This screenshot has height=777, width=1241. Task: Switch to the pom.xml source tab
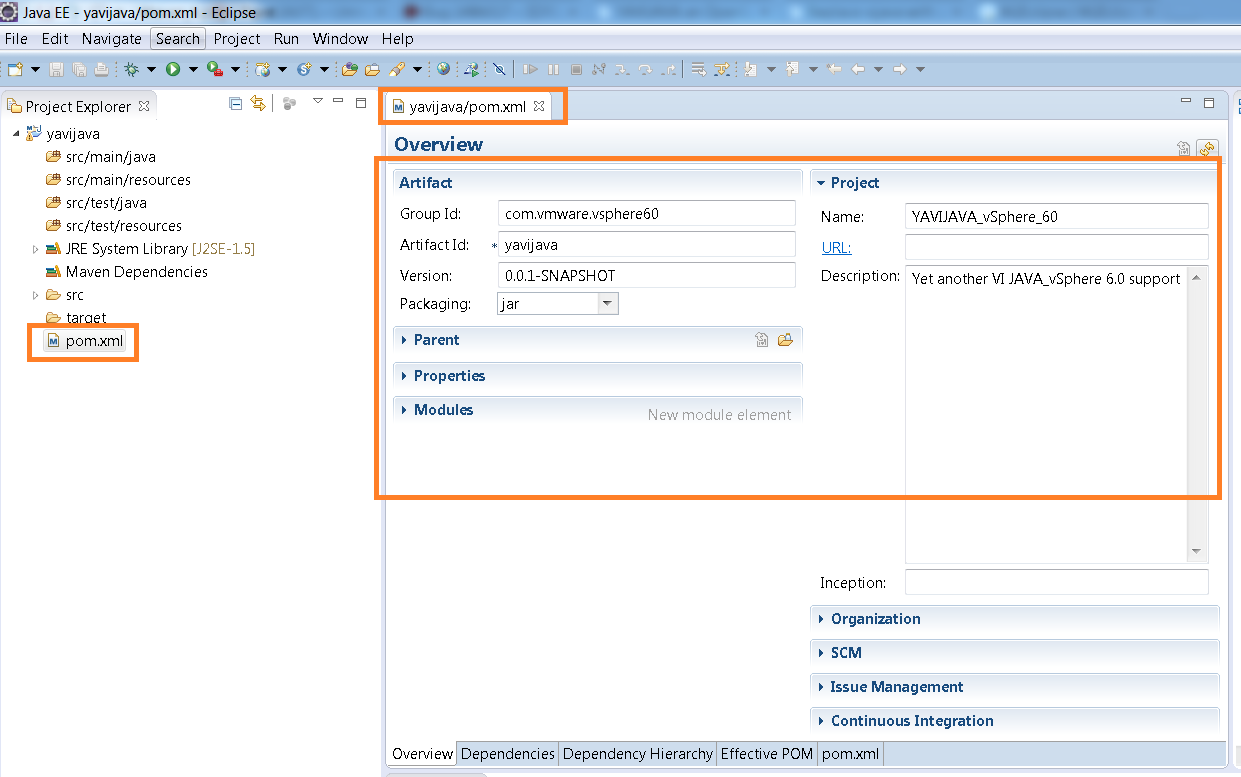click(x=851, y=754)
